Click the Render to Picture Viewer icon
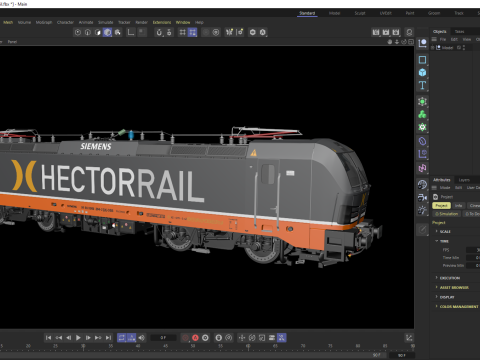Viewport: 480px width, 360px height. (386, 32)
